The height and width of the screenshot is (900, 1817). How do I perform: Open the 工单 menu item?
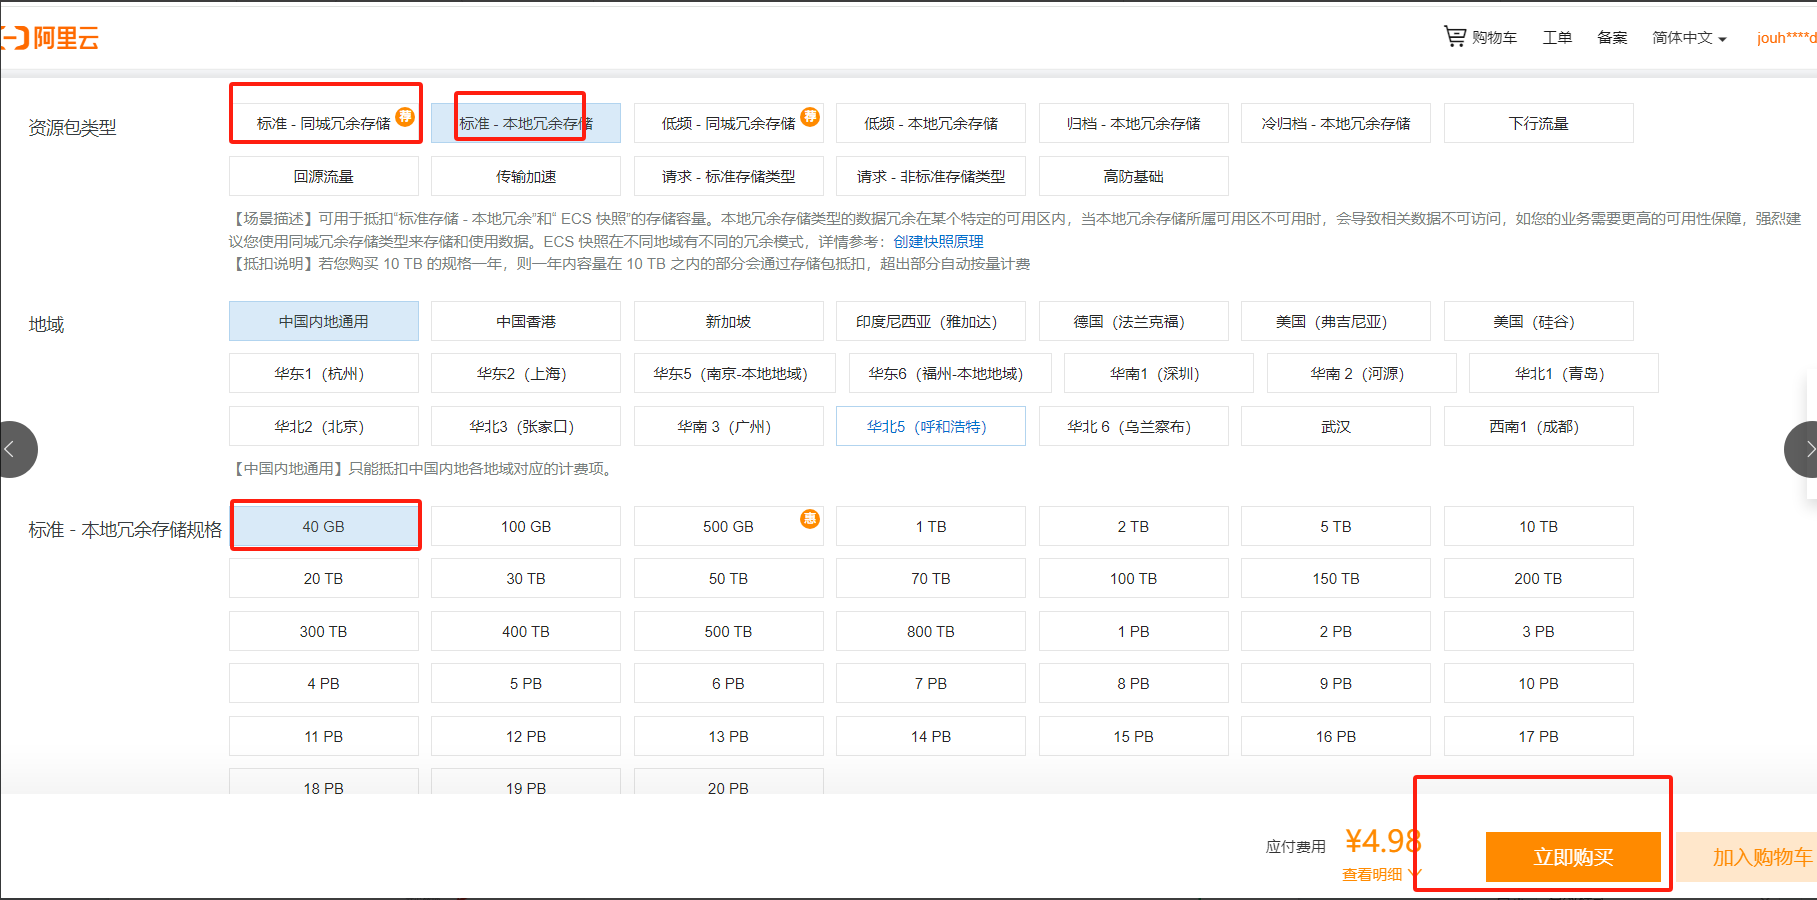click(x=1556, y=38)
